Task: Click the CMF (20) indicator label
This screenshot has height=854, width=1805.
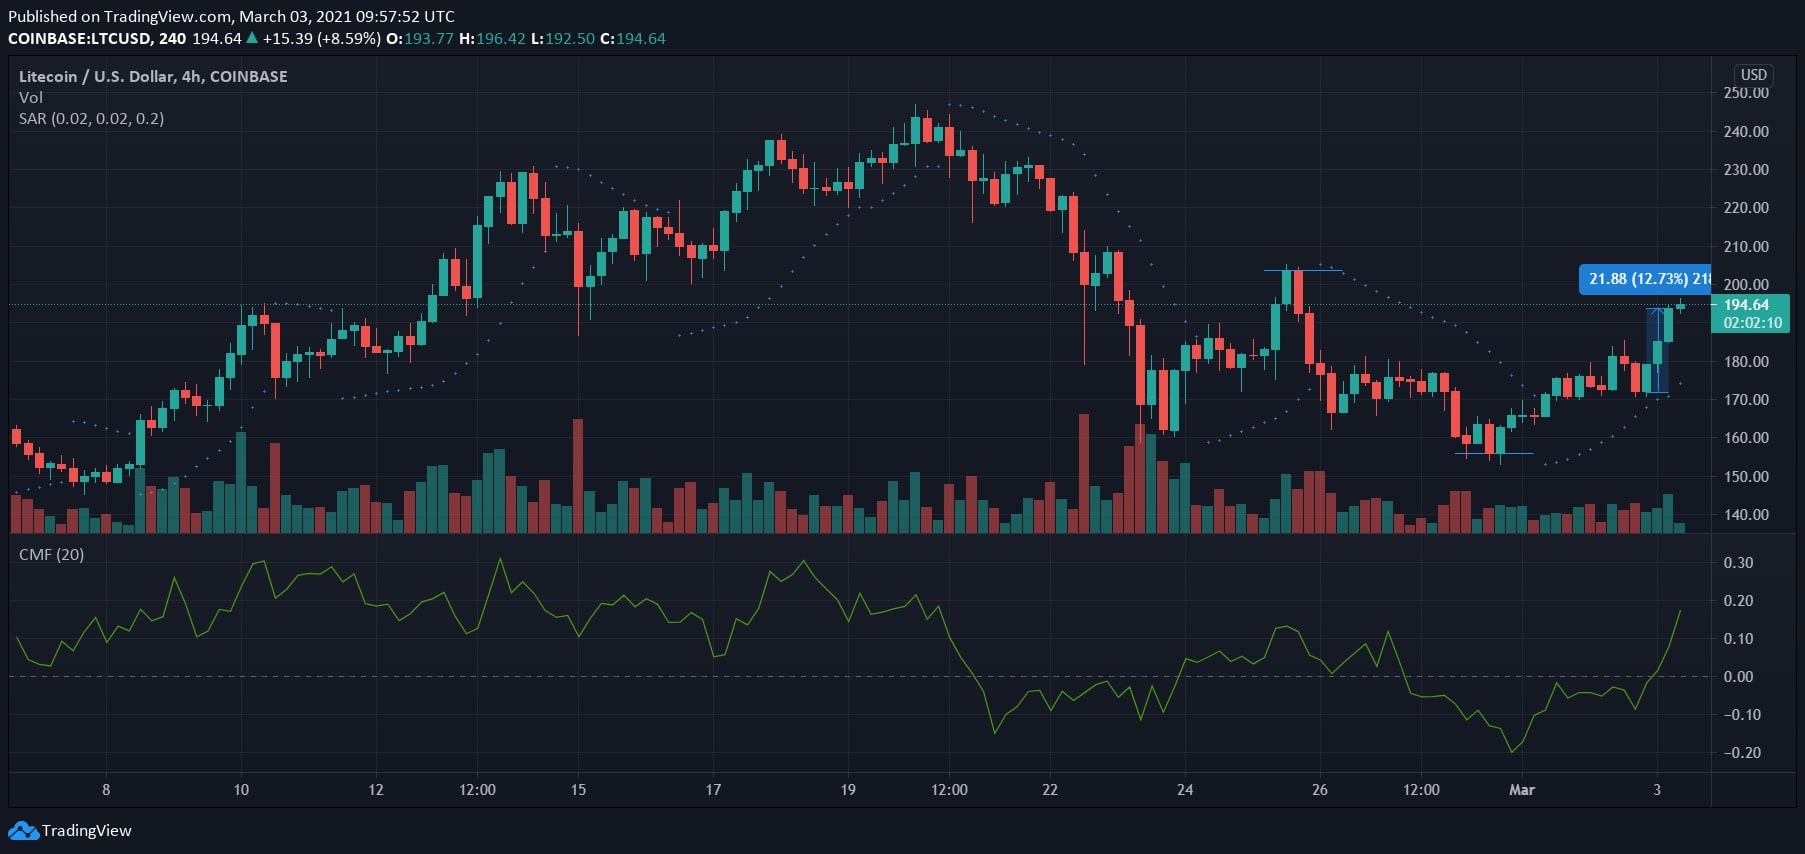Action: (x=51, y=554)
